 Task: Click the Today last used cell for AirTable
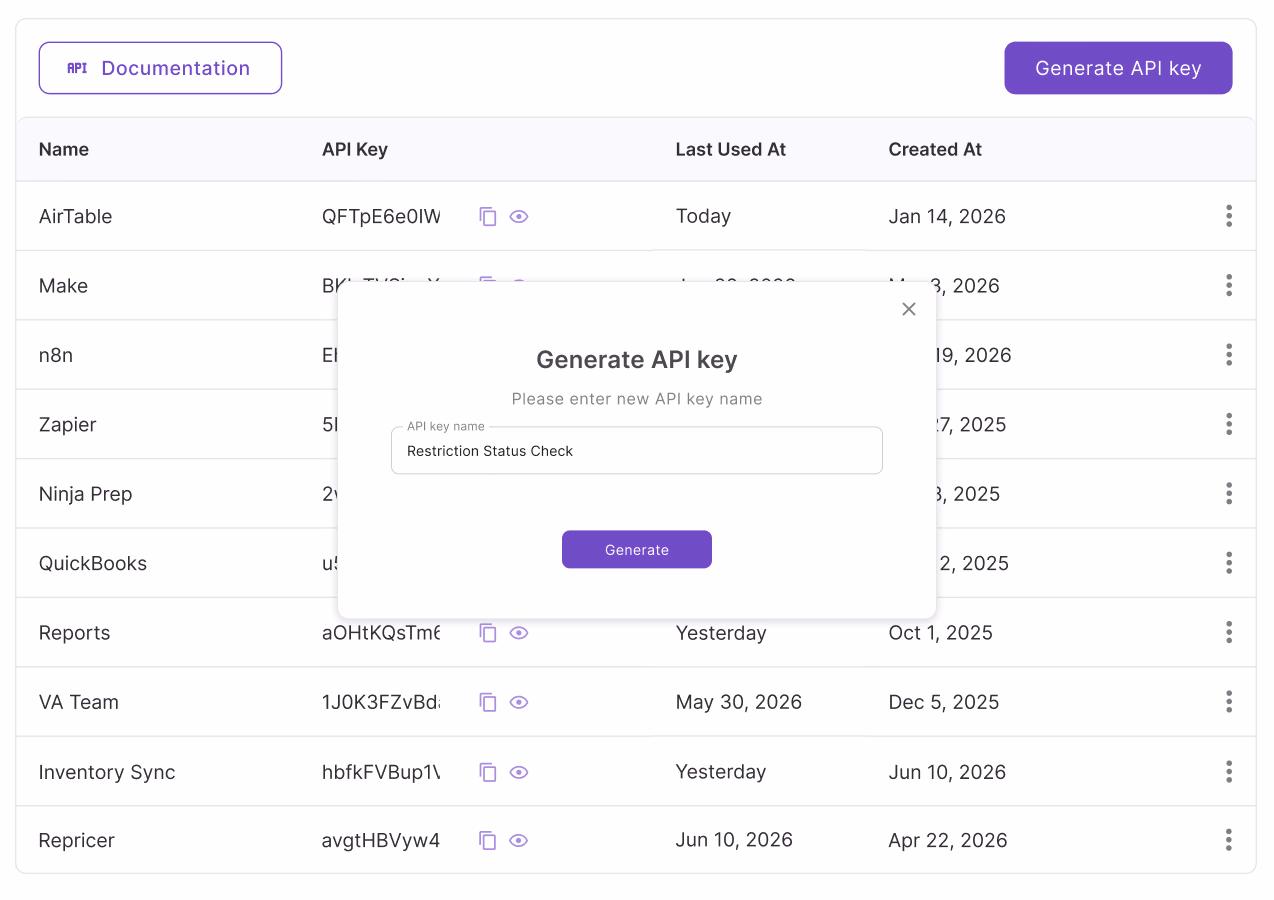(x=704, y=216)
